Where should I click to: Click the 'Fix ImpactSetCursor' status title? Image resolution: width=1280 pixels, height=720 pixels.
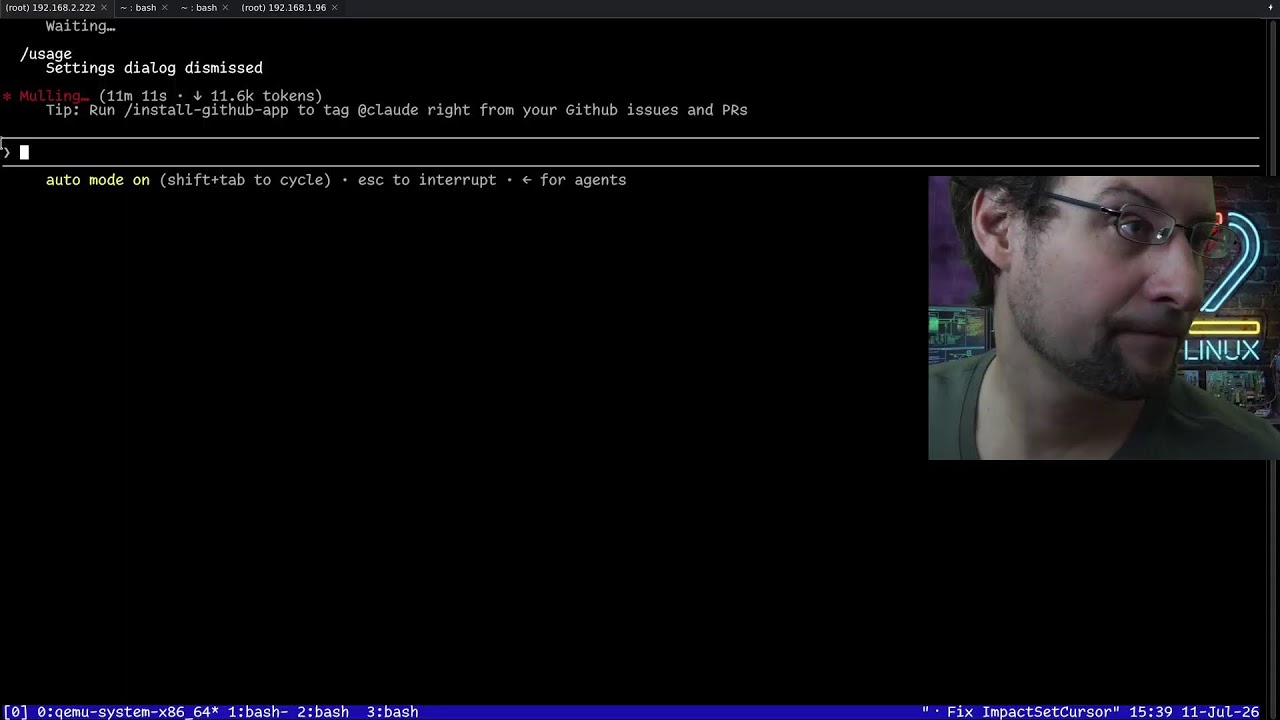pyautogui.click(x=1029, y=712)
